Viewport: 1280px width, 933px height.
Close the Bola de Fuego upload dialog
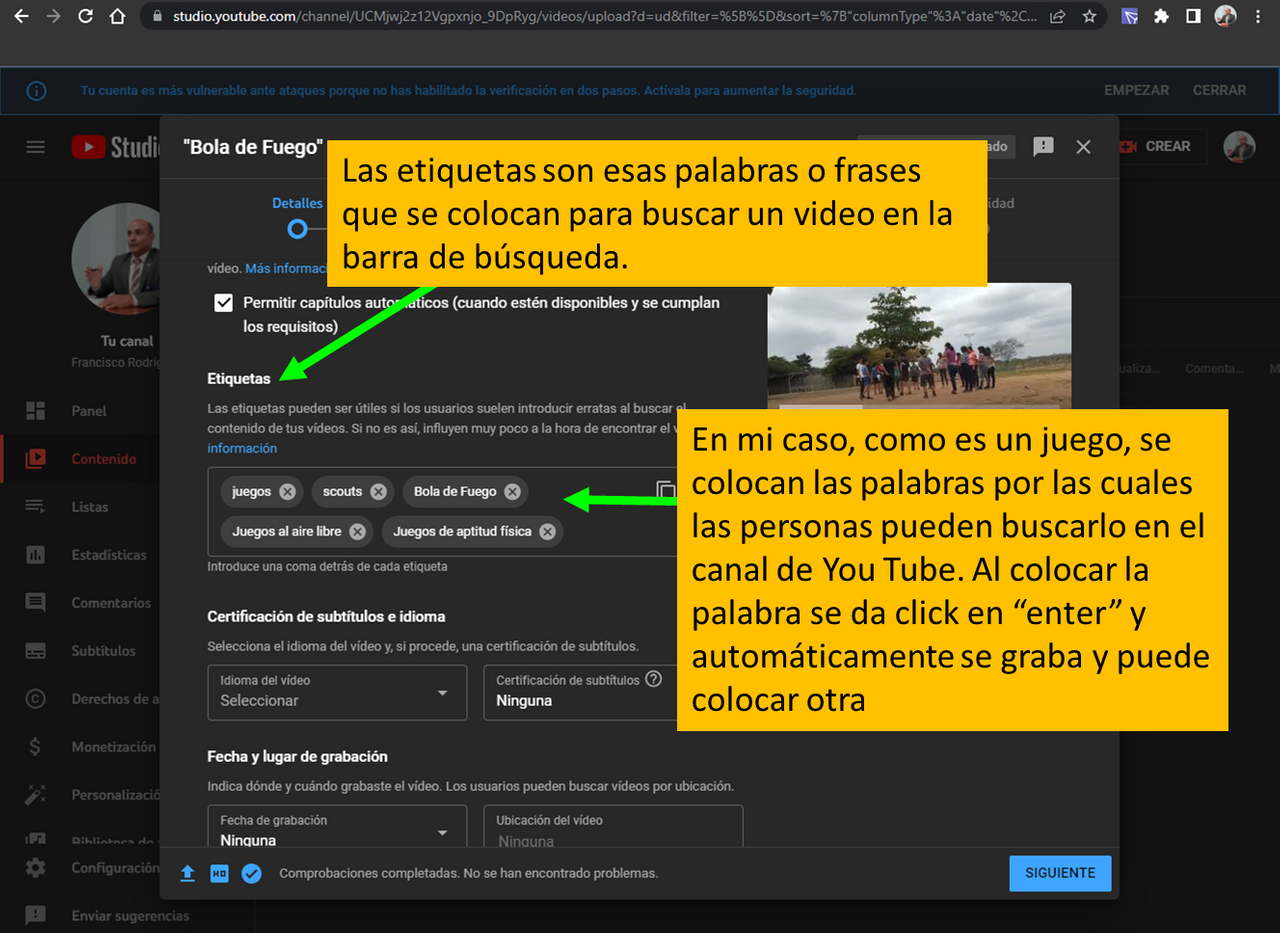(1083, 147)
